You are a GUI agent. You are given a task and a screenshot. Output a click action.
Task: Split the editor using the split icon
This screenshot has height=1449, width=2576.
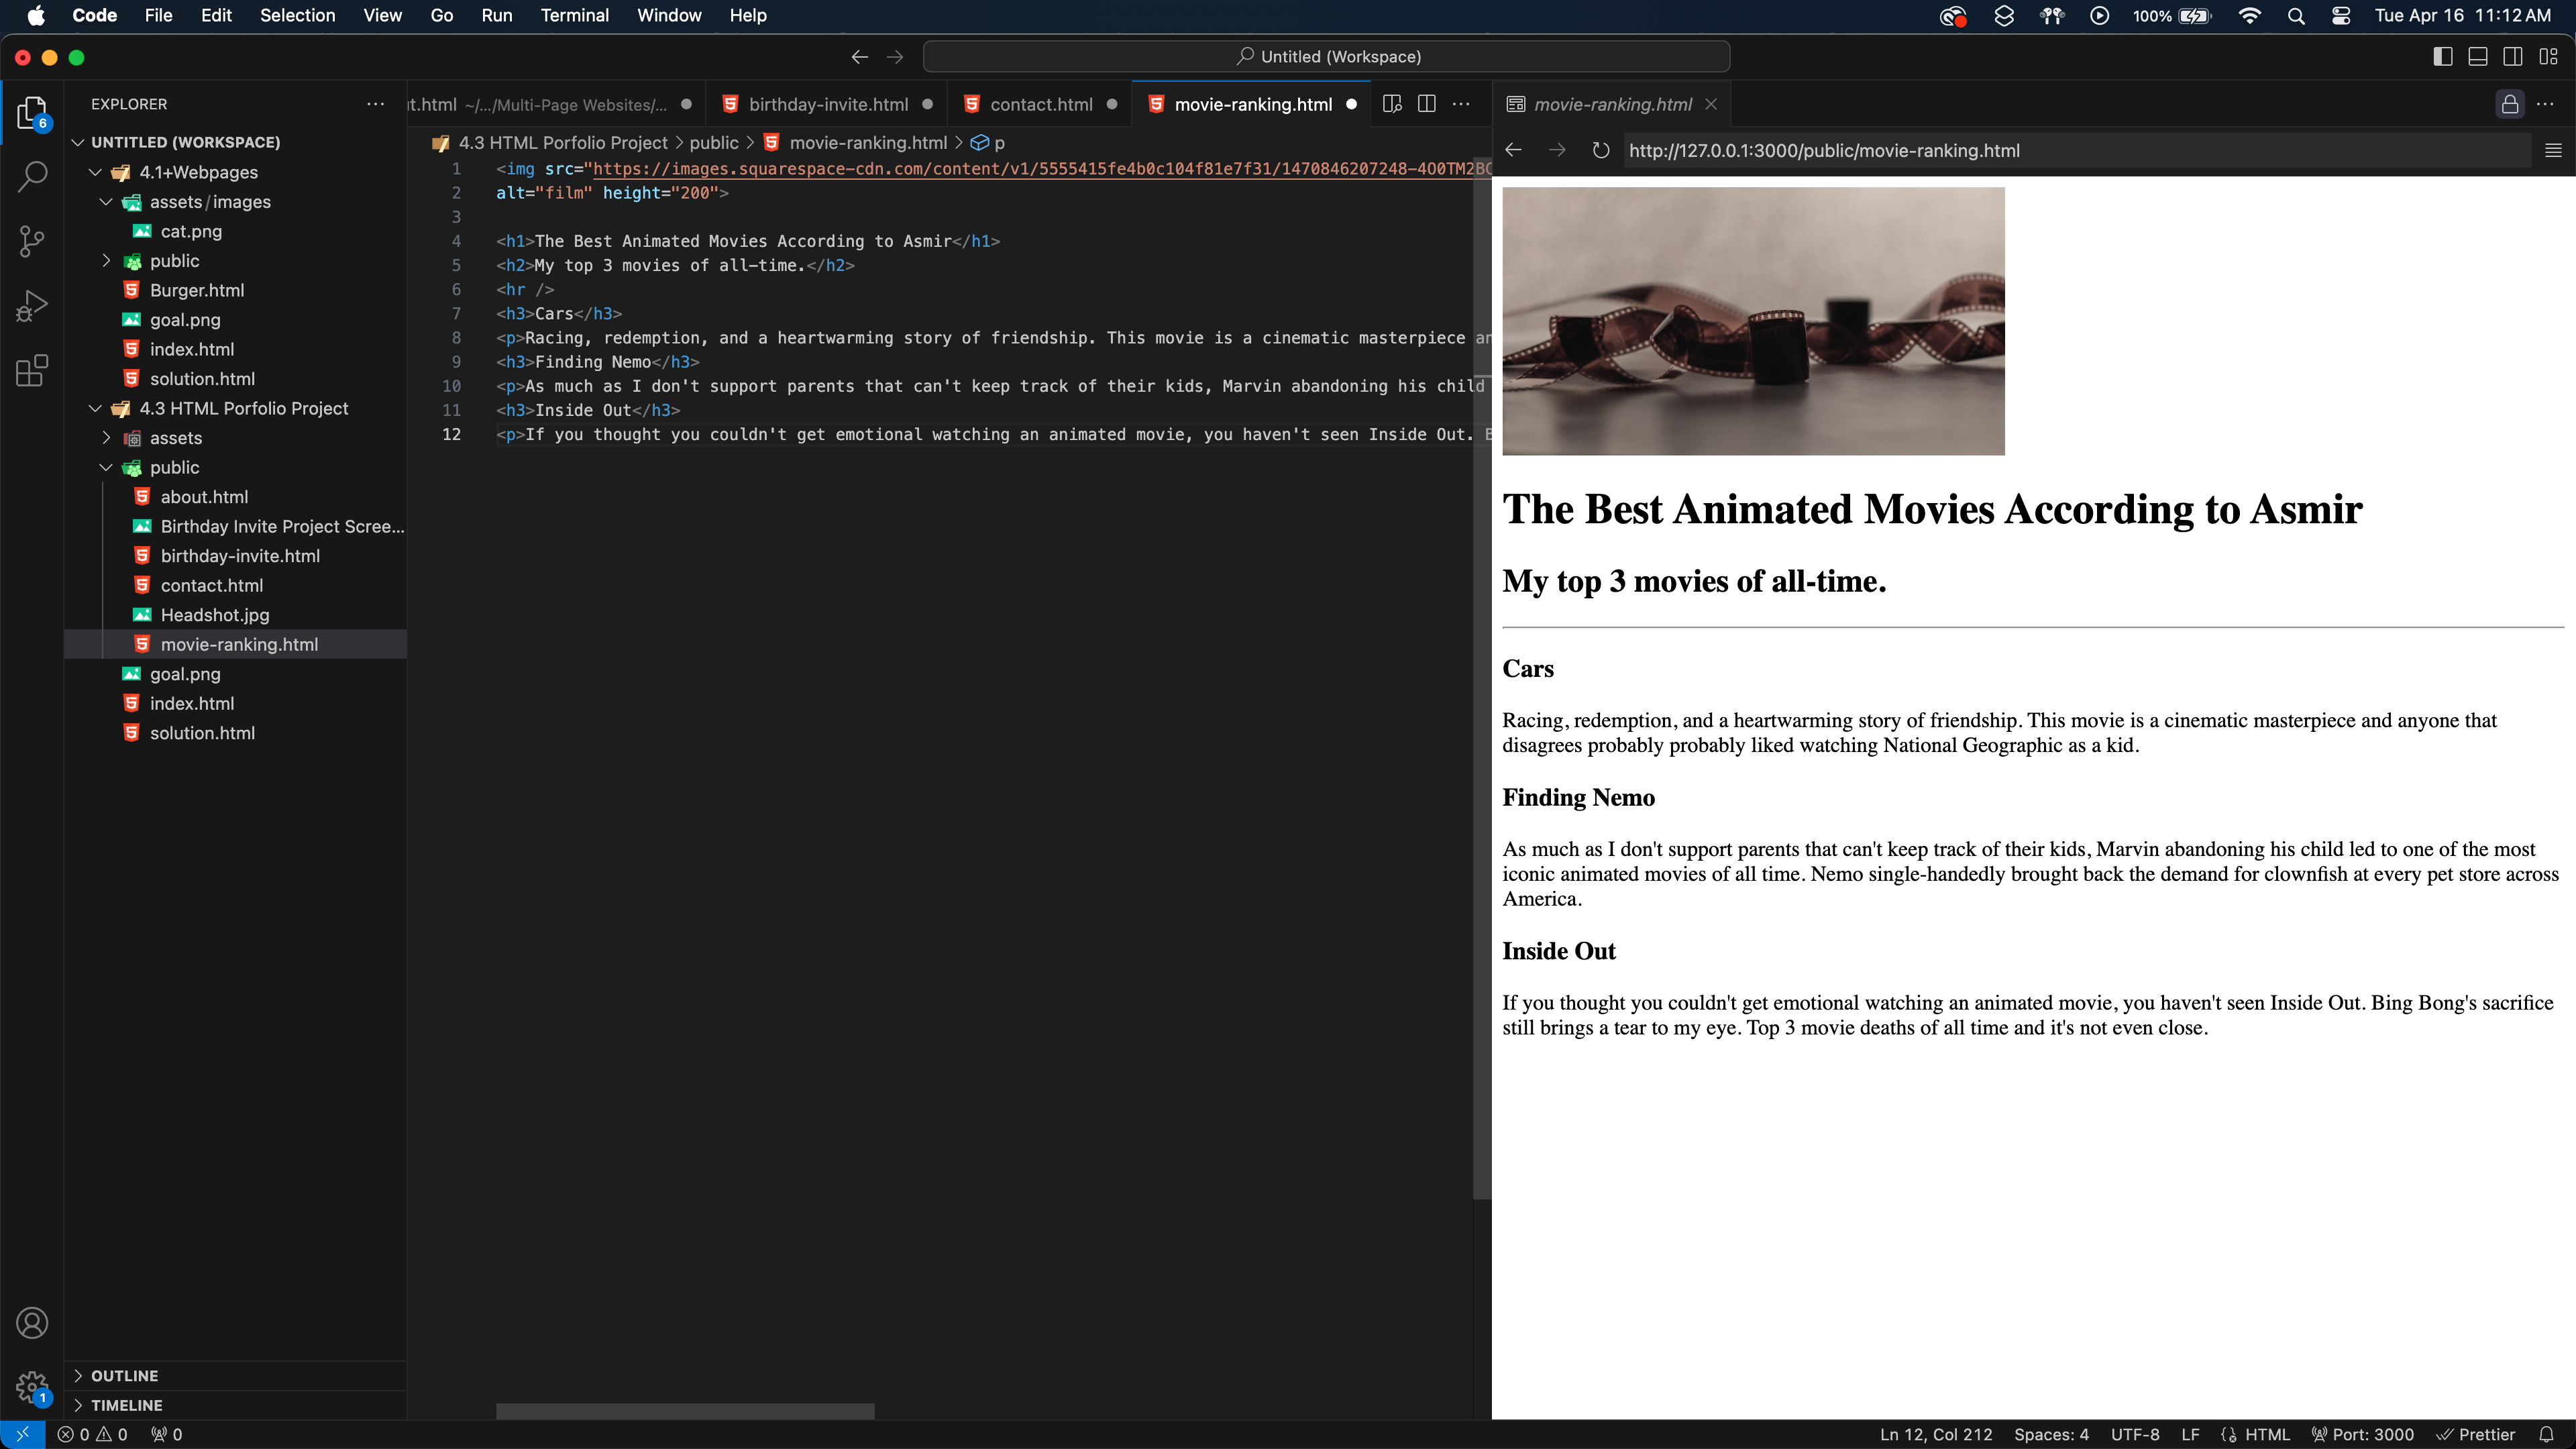tap(1426, 103)
